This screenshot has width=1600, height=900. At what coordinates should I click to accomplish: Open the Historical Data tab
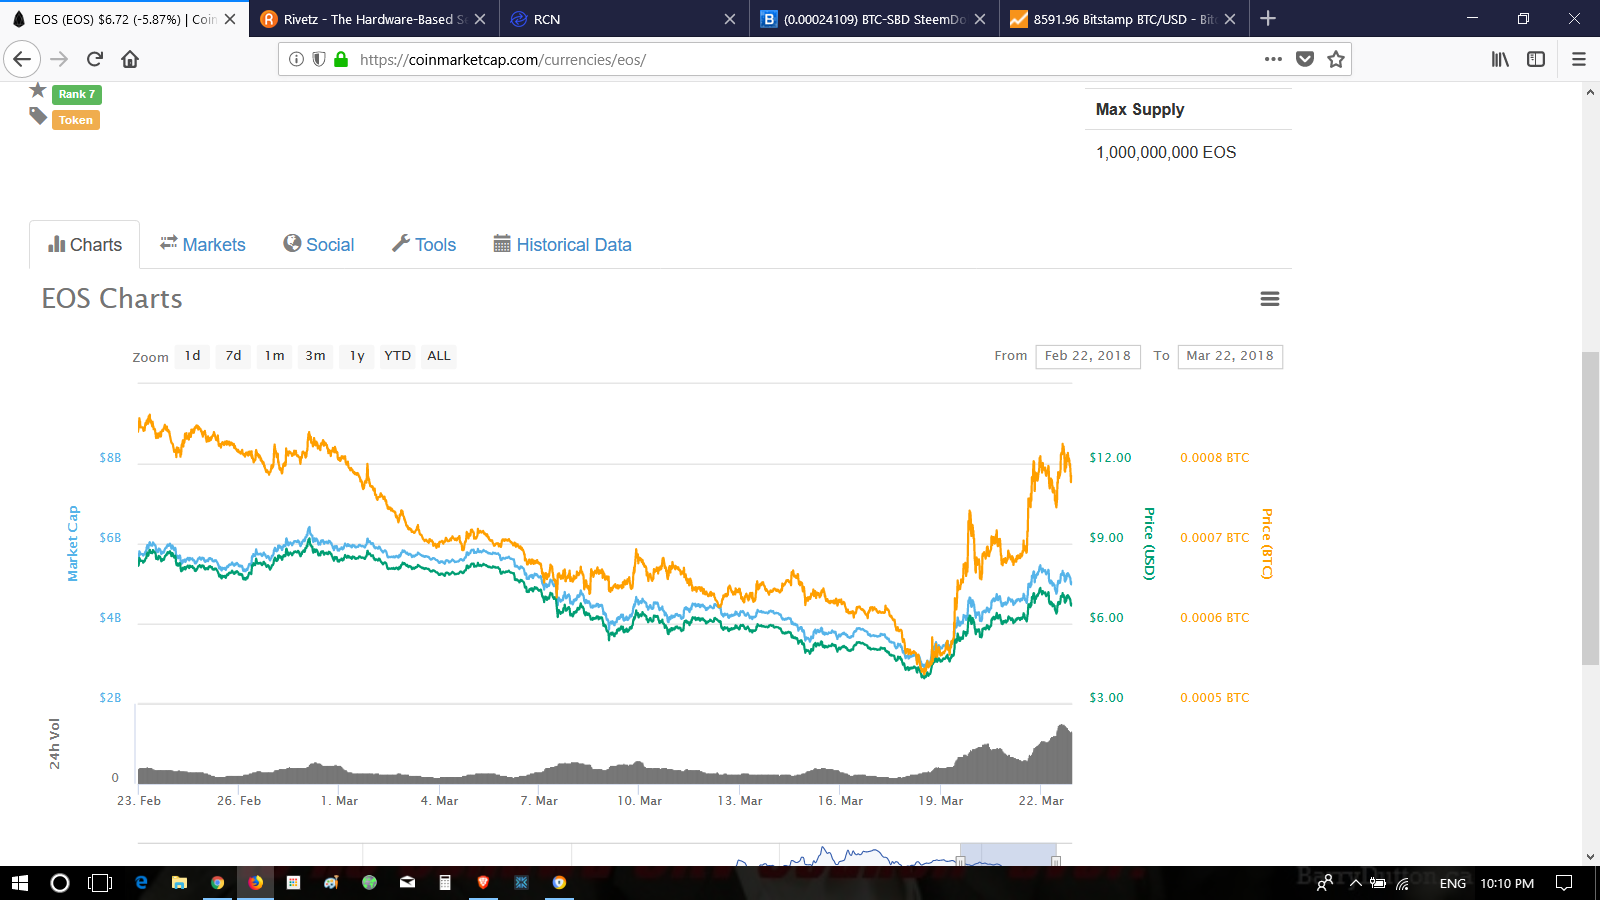[x=563, y=245]
